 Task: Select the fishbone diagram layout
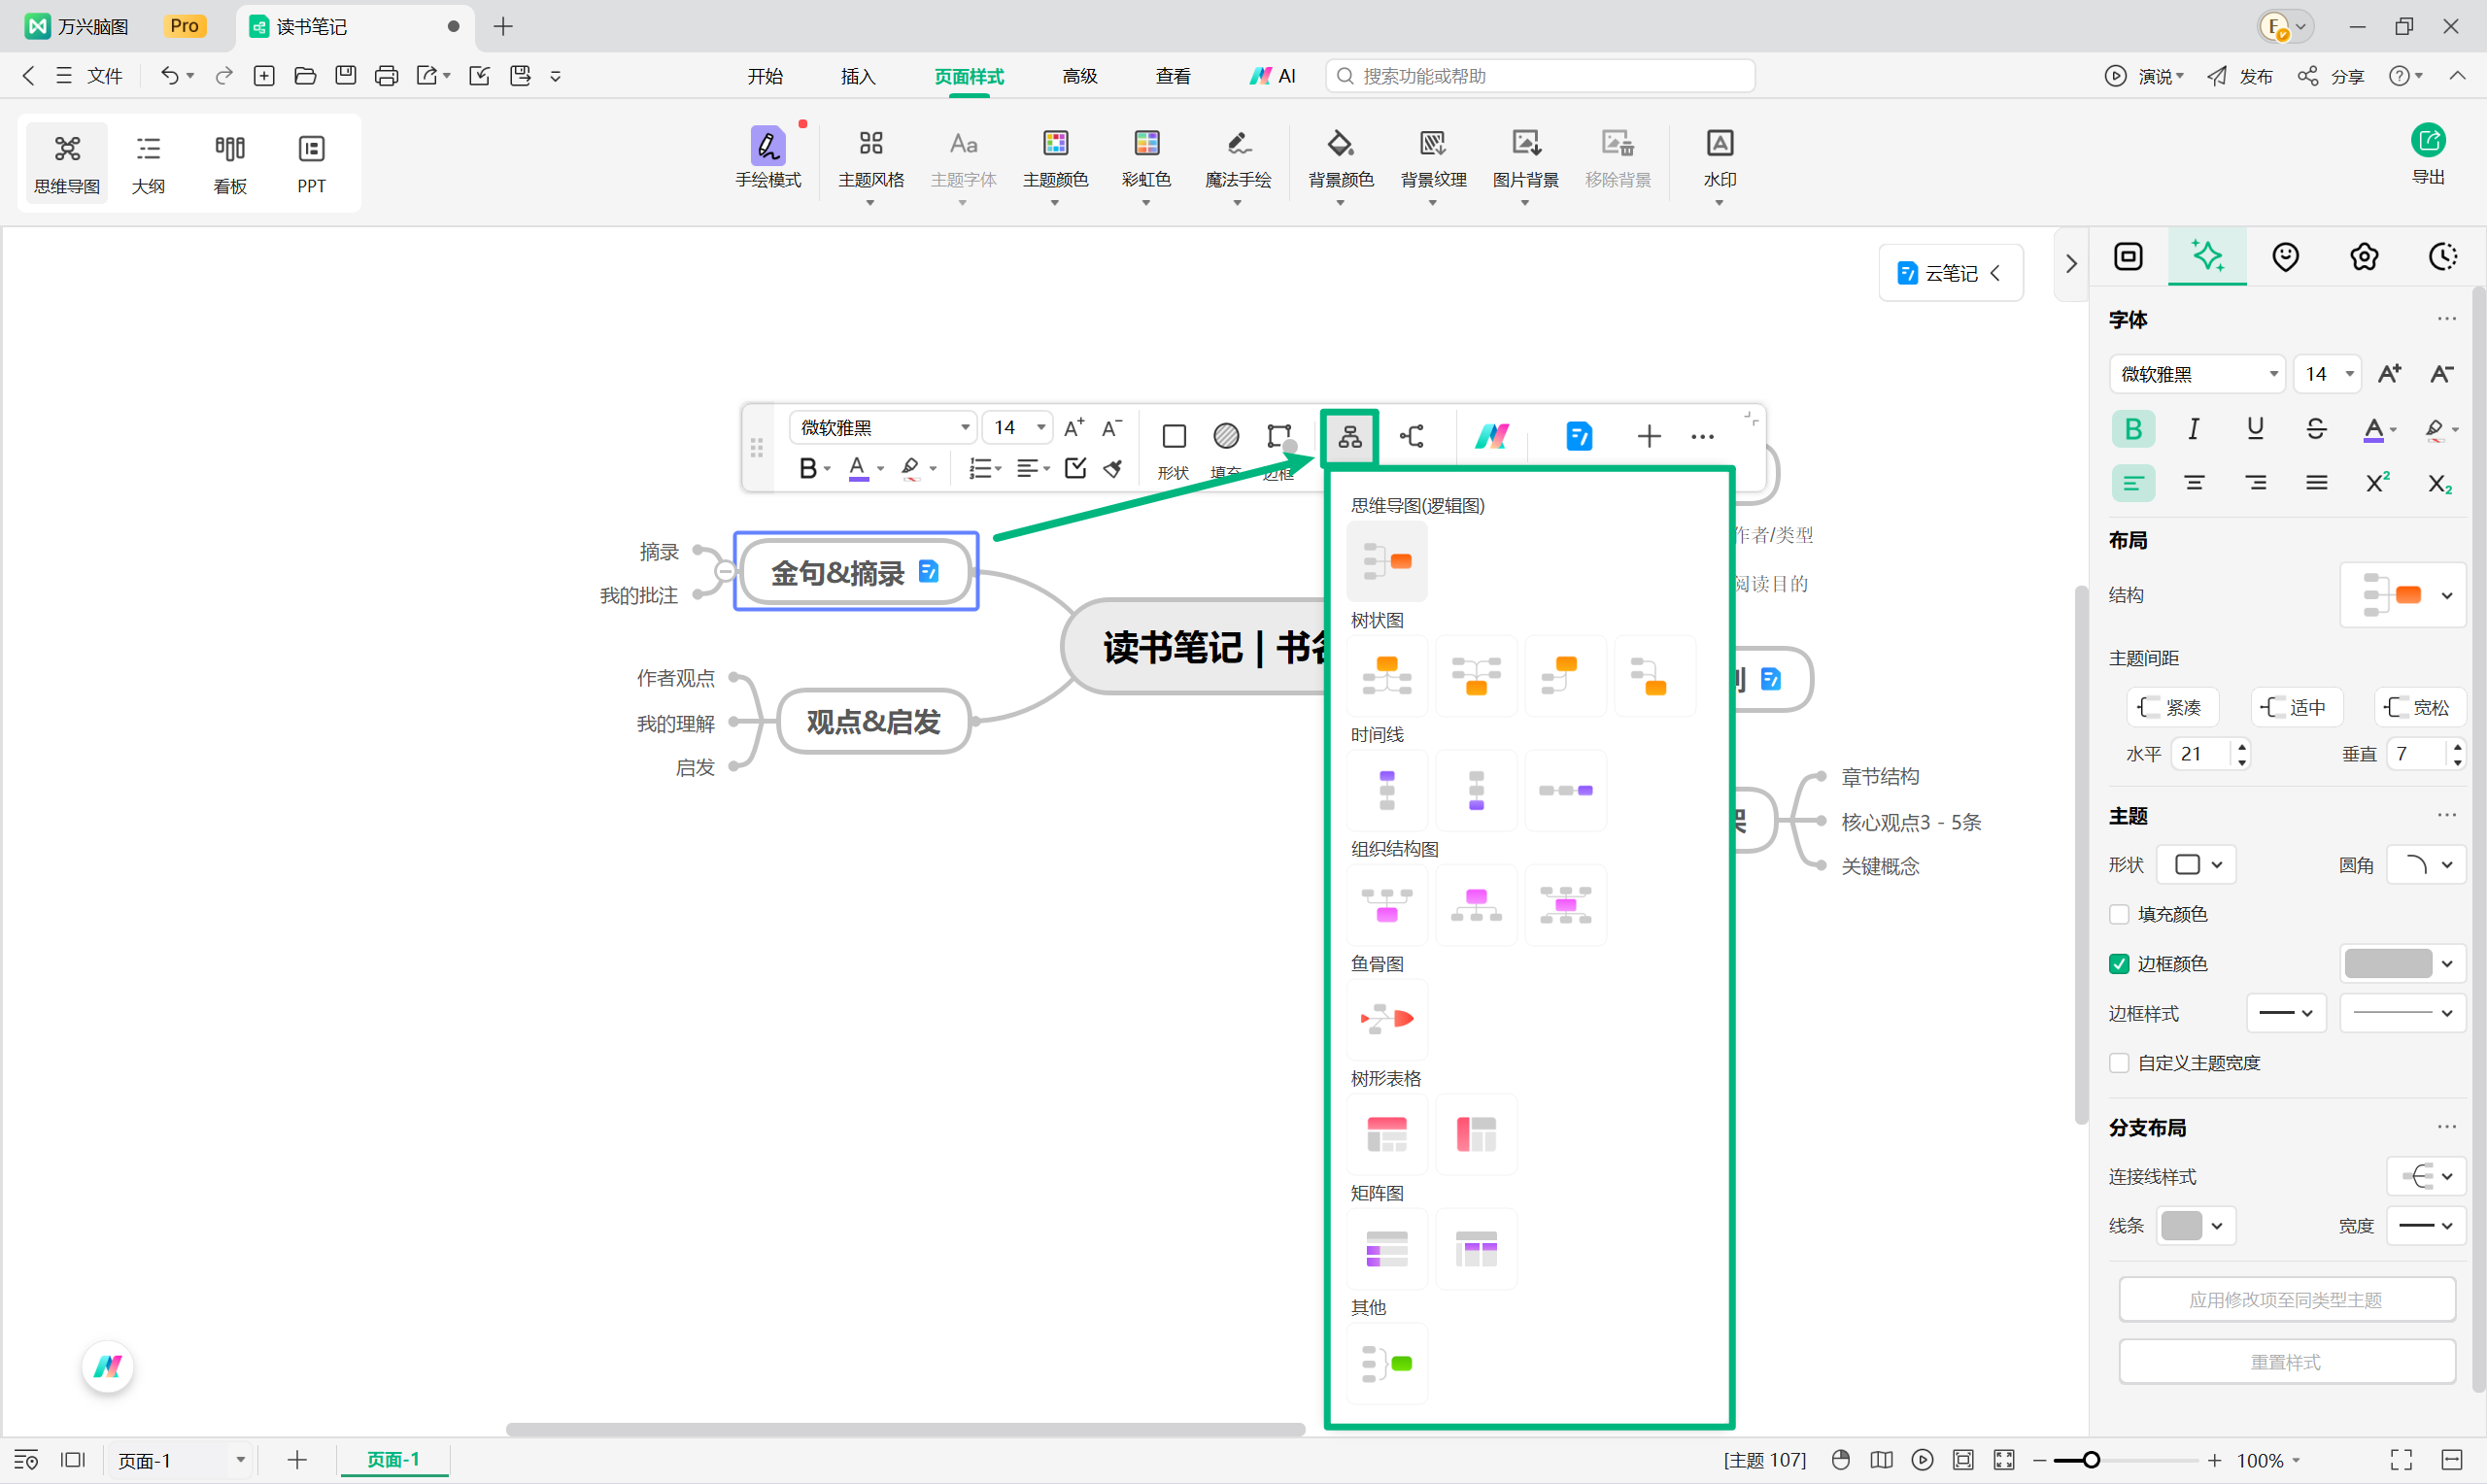point(1387,1019)
